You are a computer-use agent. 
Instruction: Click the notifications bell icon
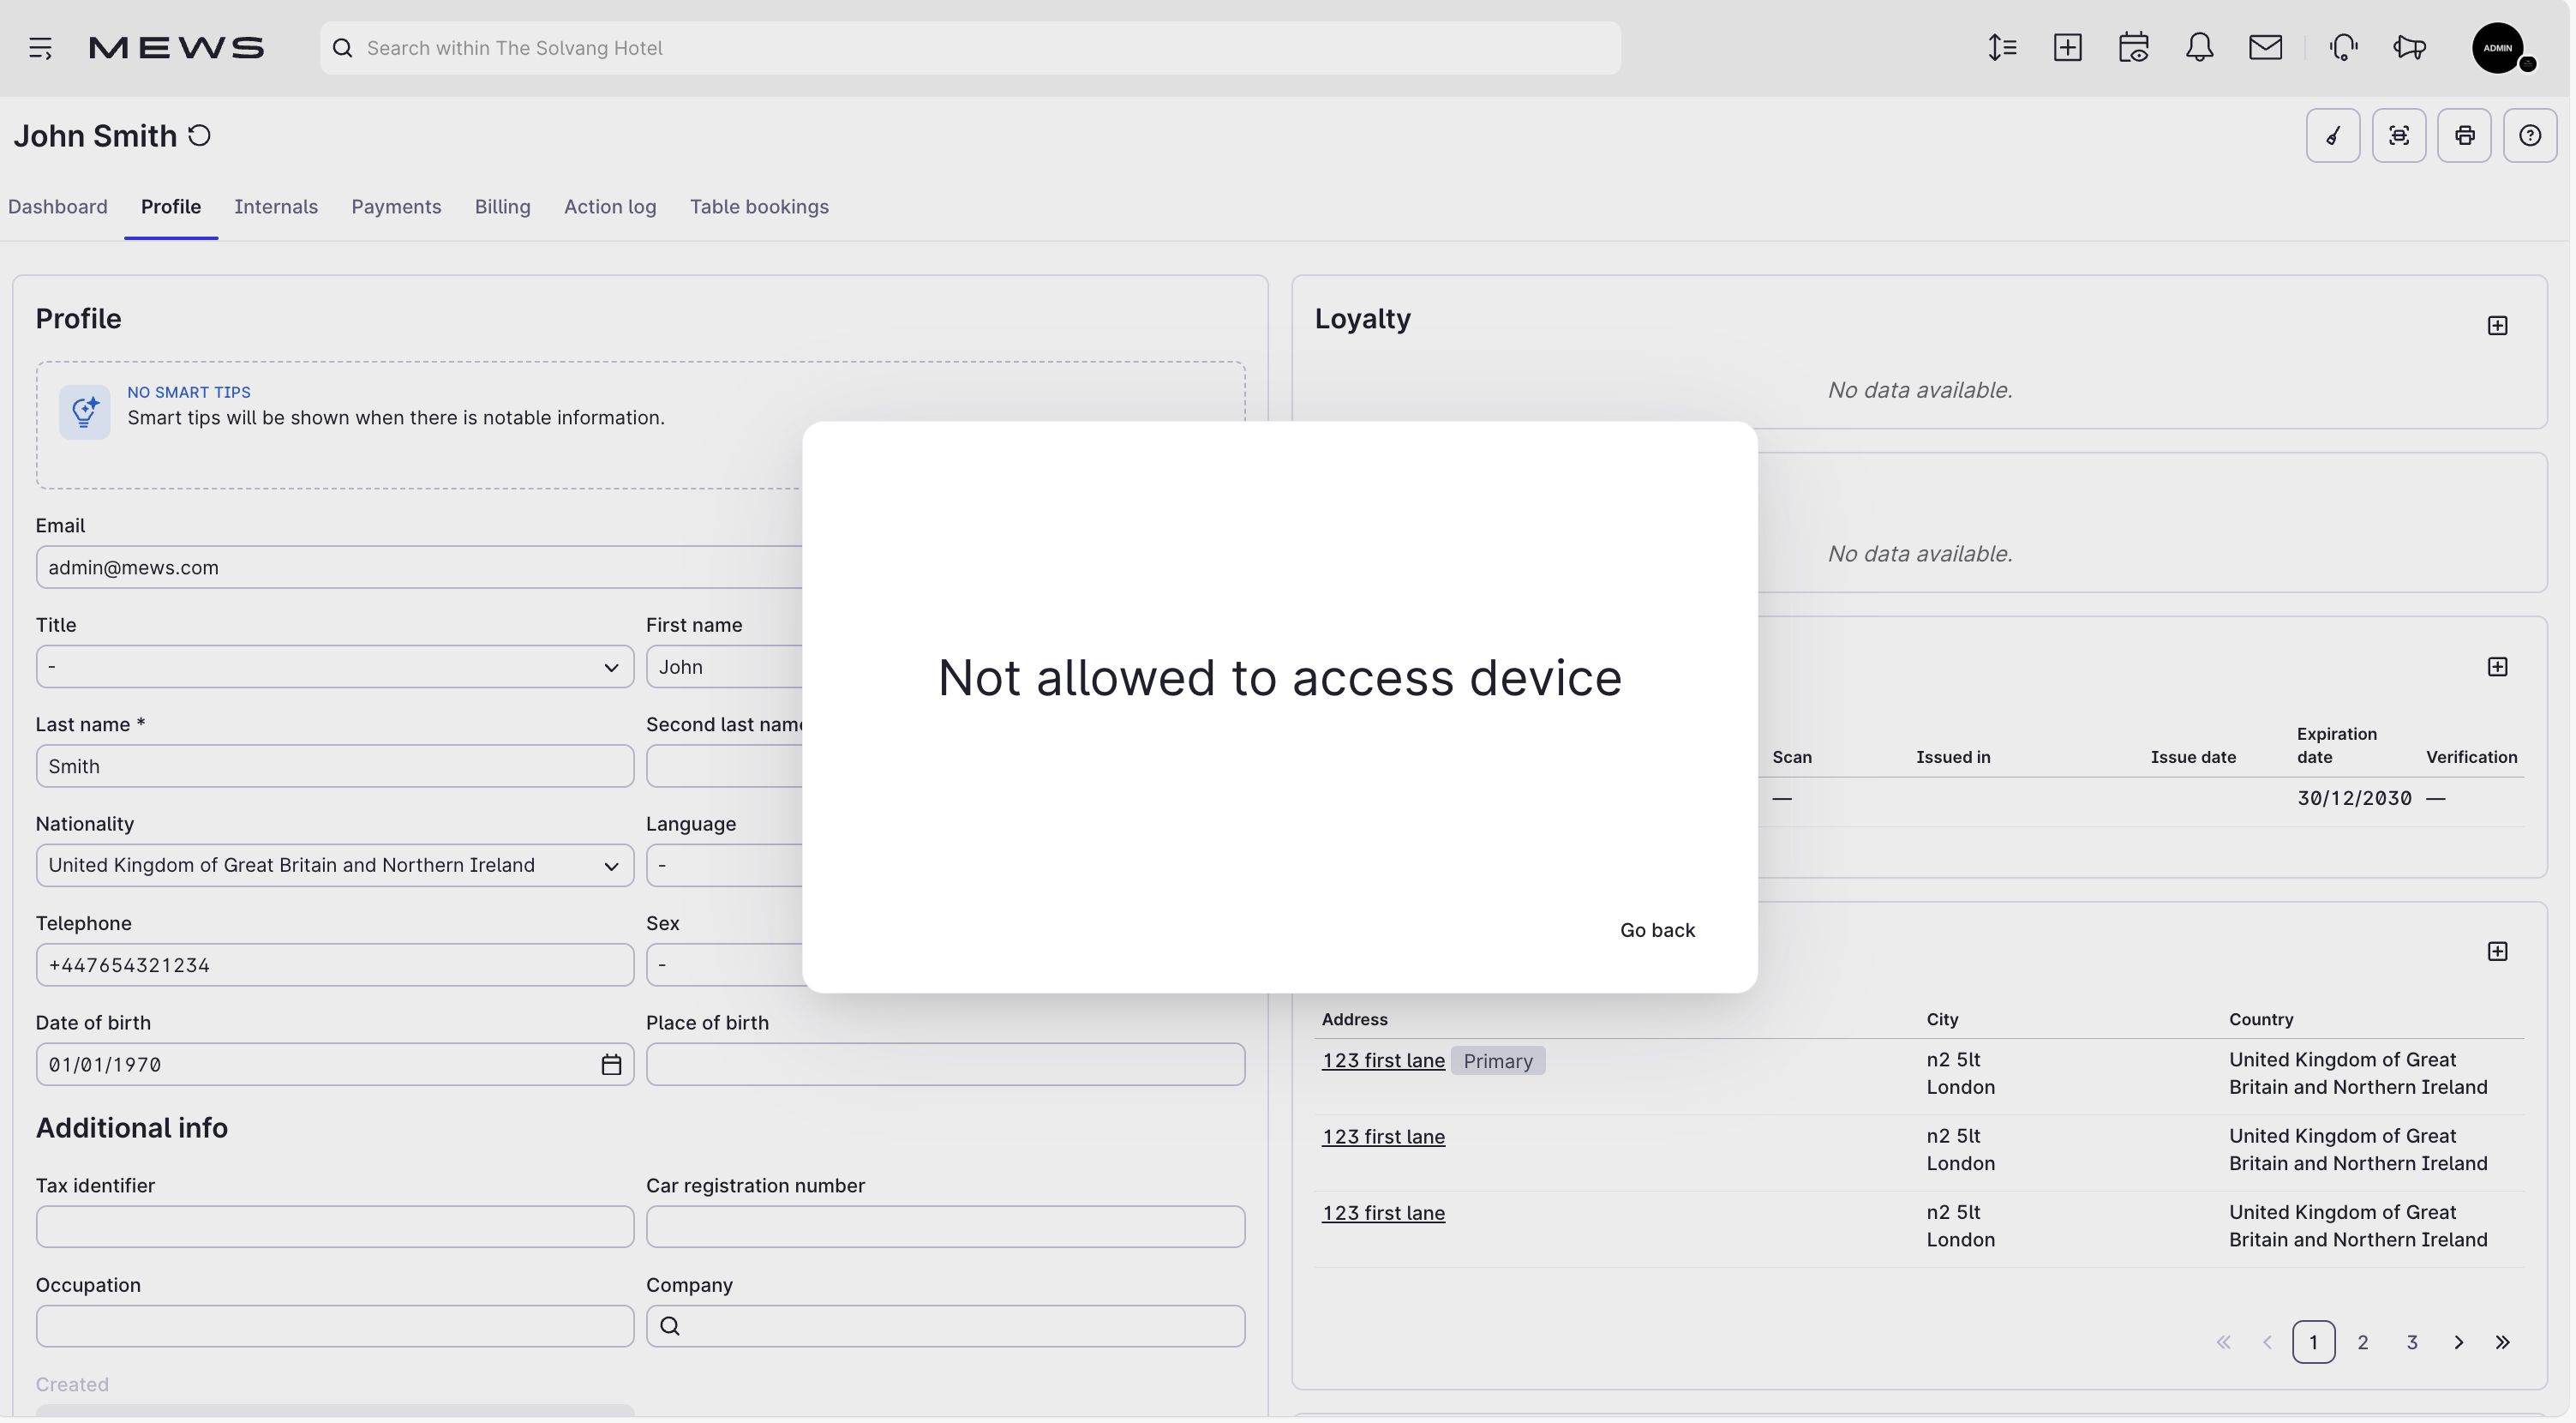[x=2199, y=48]
